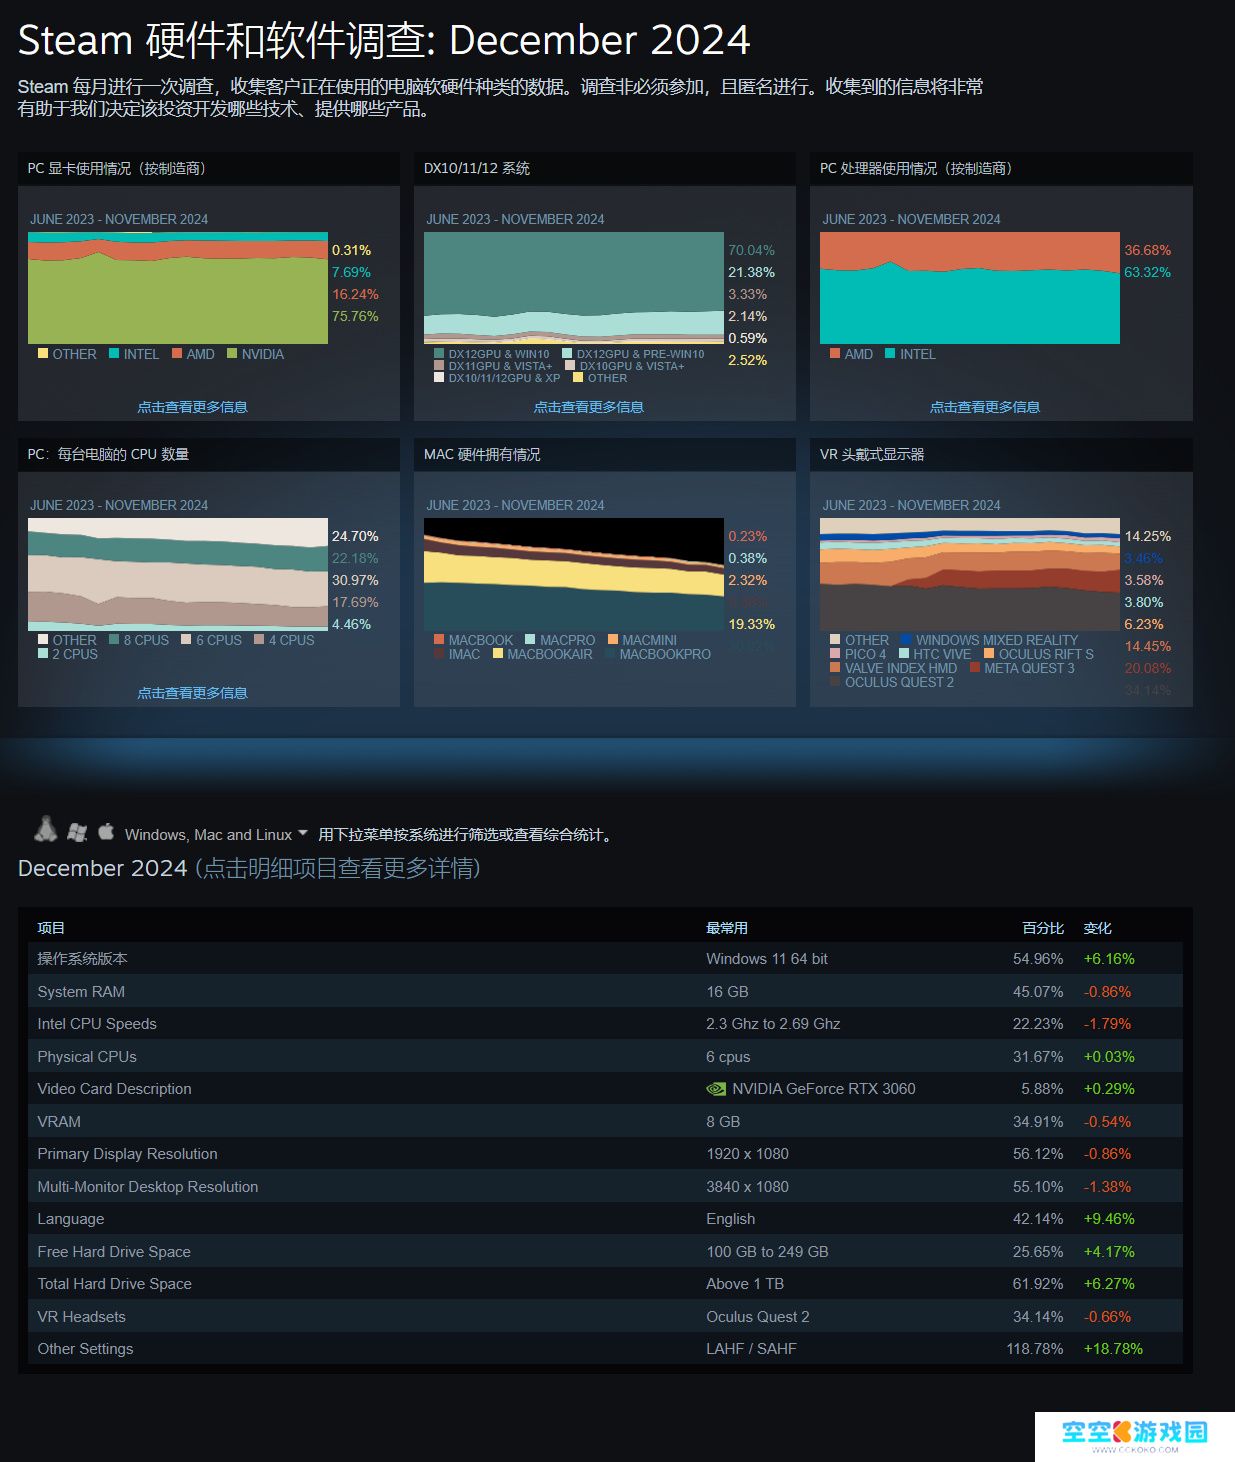This screenshot has width=1235, height=1462.
Task: Open the Windows, Mac and Linux dropdown
Action: [x=216, y=834]
